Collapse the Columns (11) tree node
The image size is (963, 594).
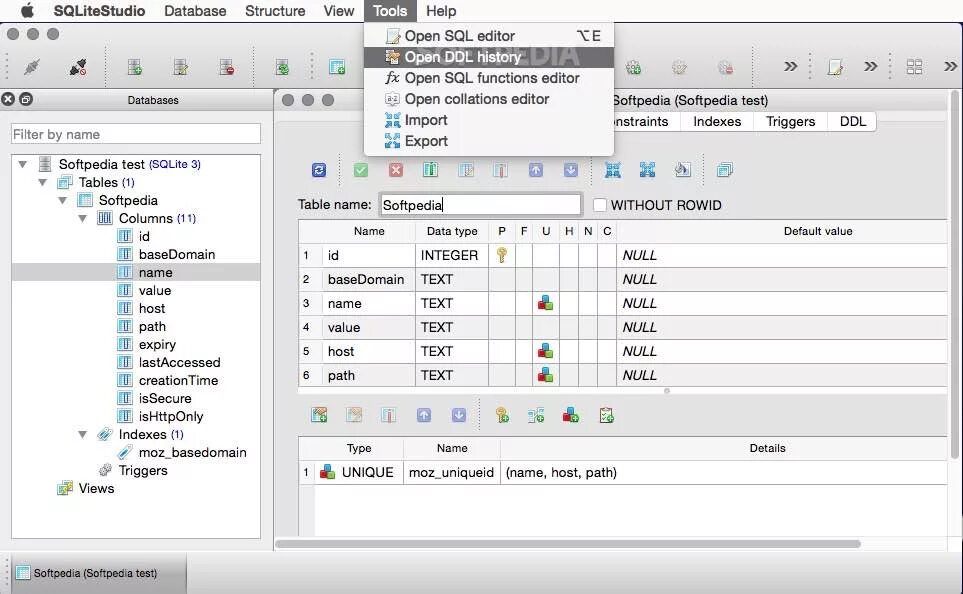point(82,218)
